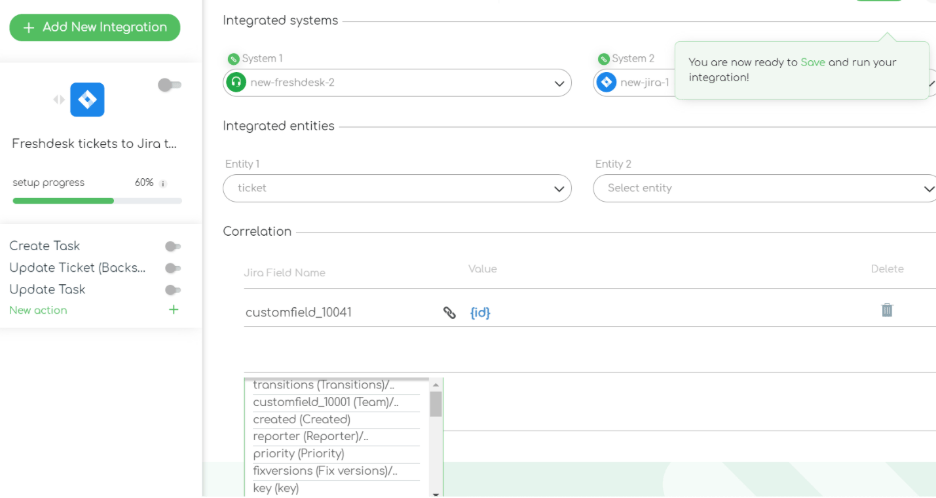Select transitions (Transitions) from the field list
Viewport: 936px width, 498px height.
pyautogui.click(x=324, y=385)
